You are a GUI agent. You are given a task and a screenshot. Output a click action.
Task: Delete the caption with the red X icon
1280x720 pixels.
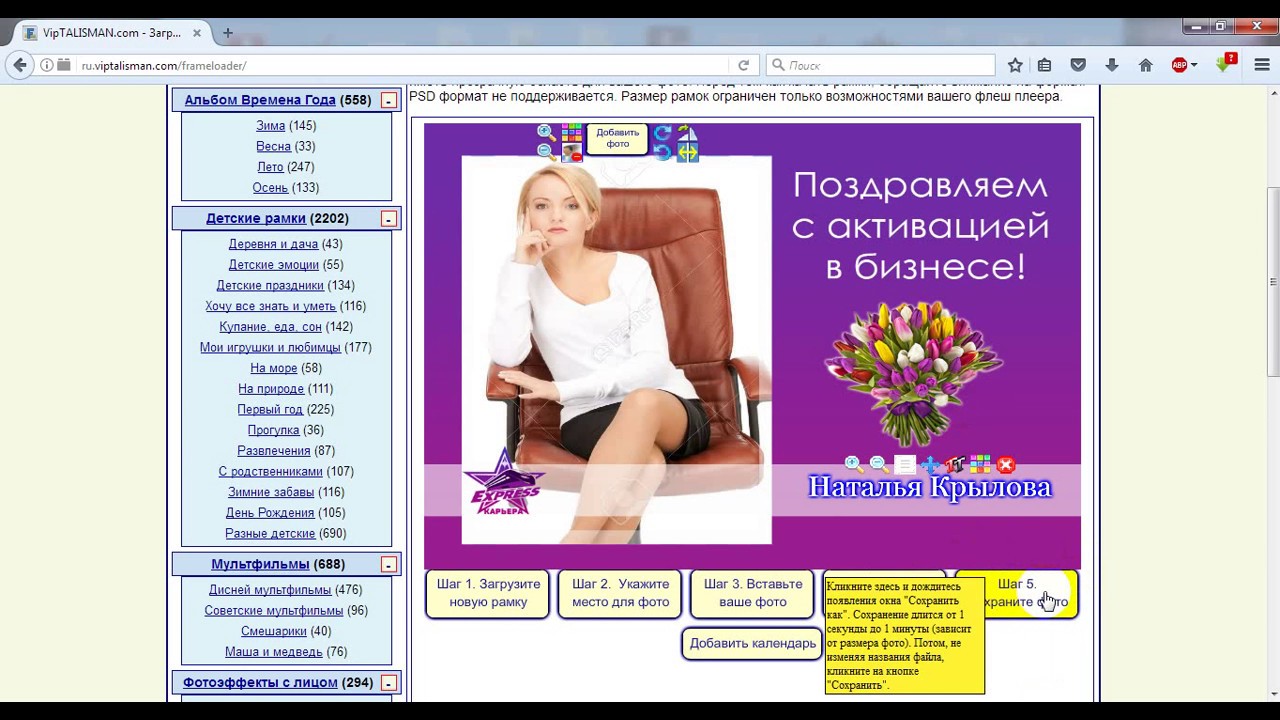pos(1006,464)
